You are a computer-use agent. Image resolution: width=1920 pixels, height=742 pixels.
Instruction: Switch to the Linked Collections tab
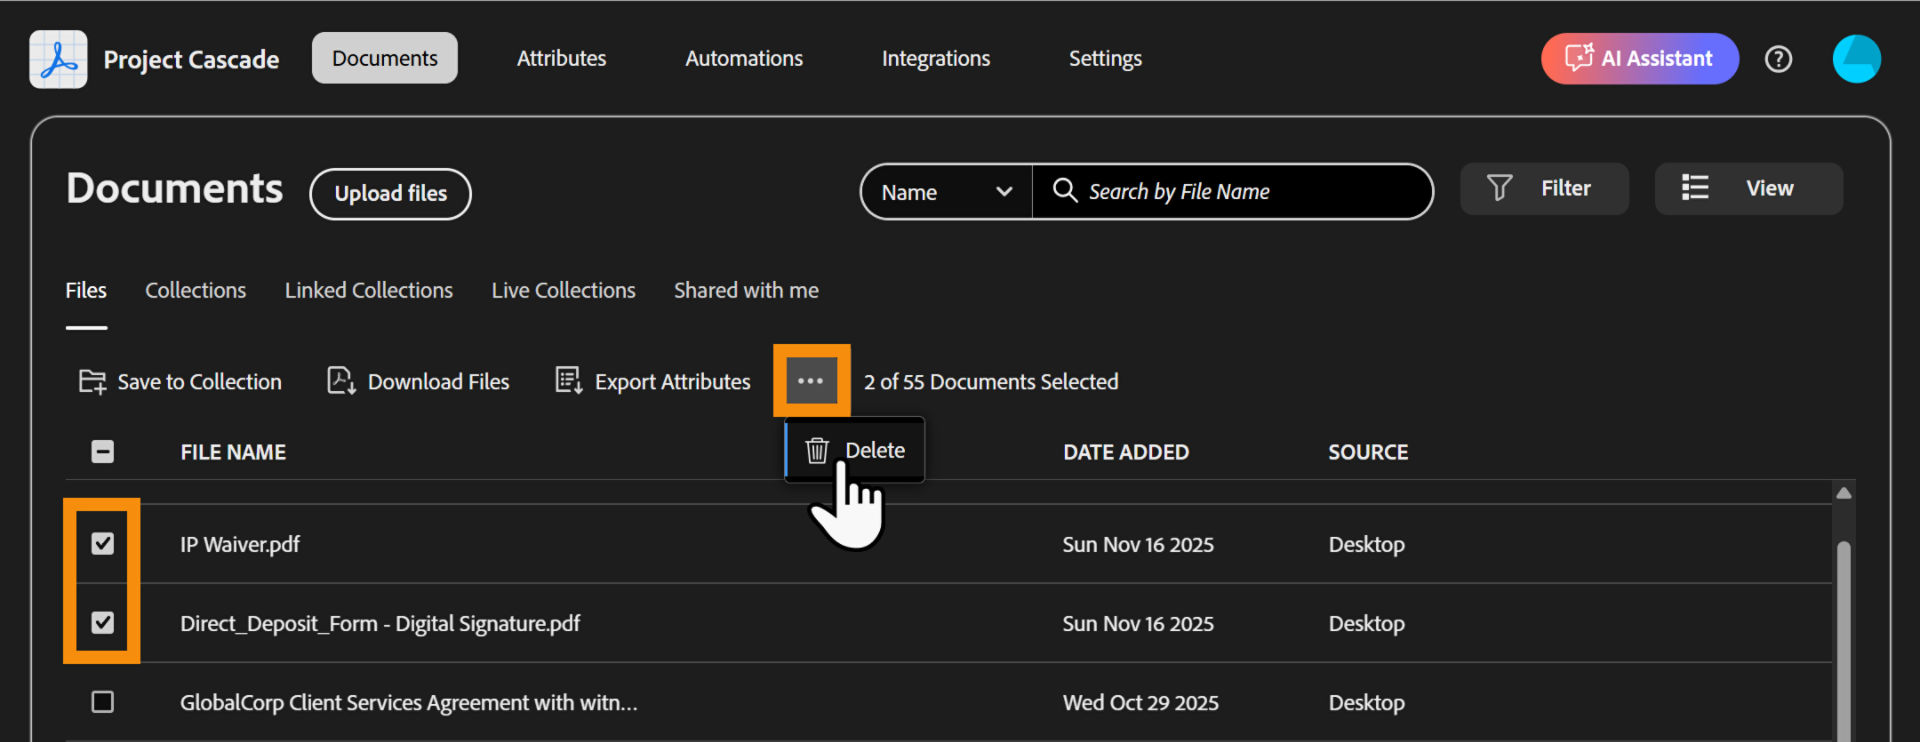tap(368, 290)
